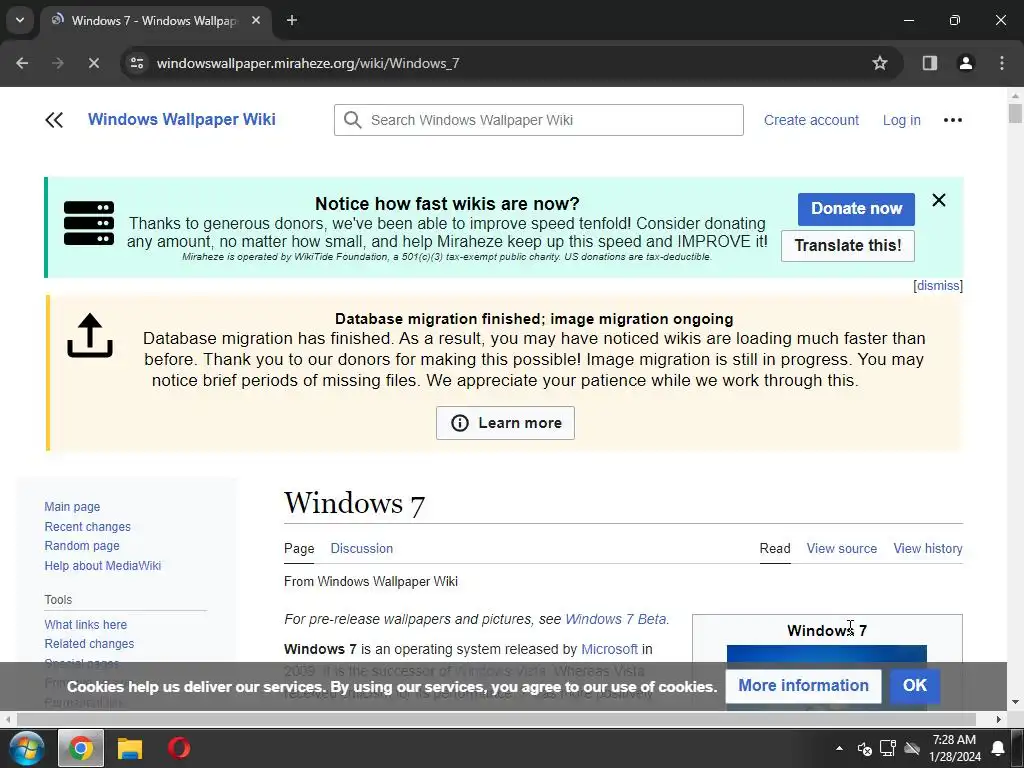Launch Opera from the taskbar
The width and height of the screenshot is (1024, 768).
[179, 748]
